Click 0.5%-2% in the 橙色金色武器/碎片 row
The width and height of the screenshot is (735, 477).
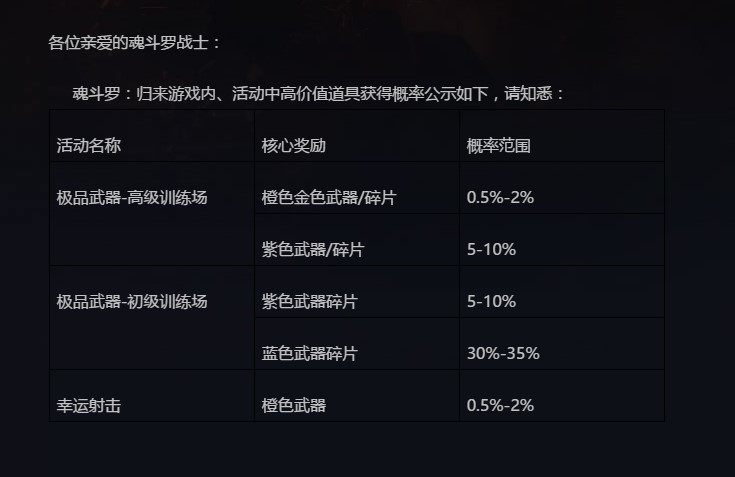click(500, 198)
